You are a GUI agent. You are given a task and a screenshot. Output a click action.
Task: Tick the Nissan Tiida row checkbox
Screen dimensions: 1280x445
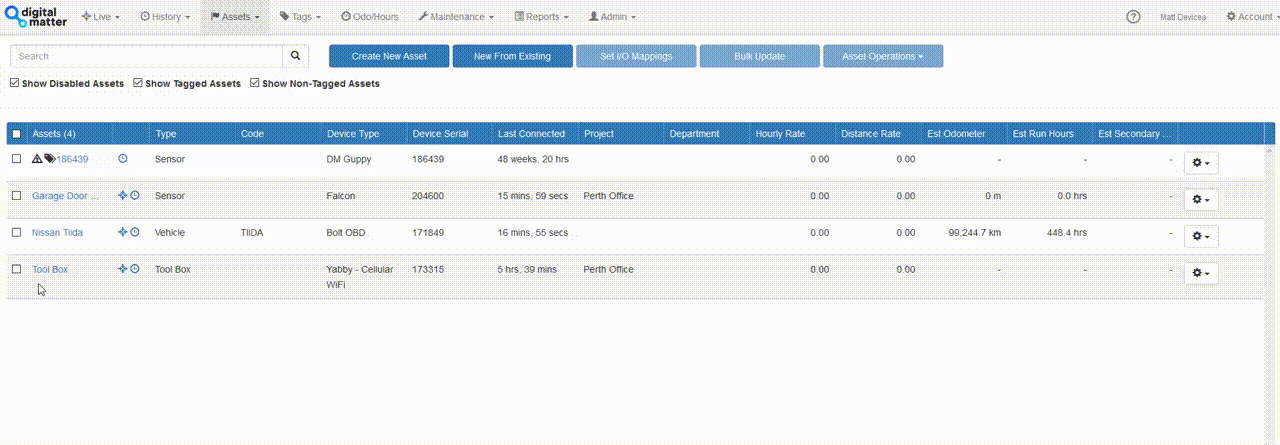coord(16,232)
